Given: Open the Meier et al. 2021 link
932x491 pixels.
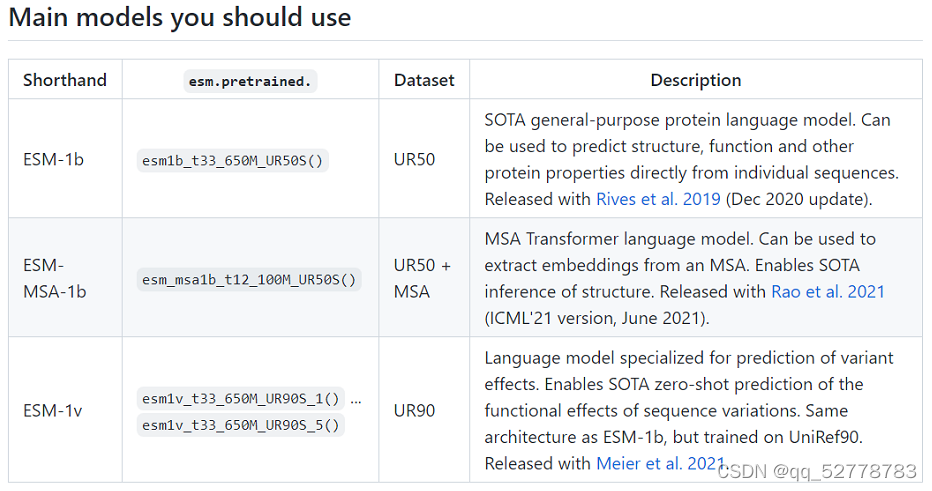Looking at the screenshot, I should 660,464.
